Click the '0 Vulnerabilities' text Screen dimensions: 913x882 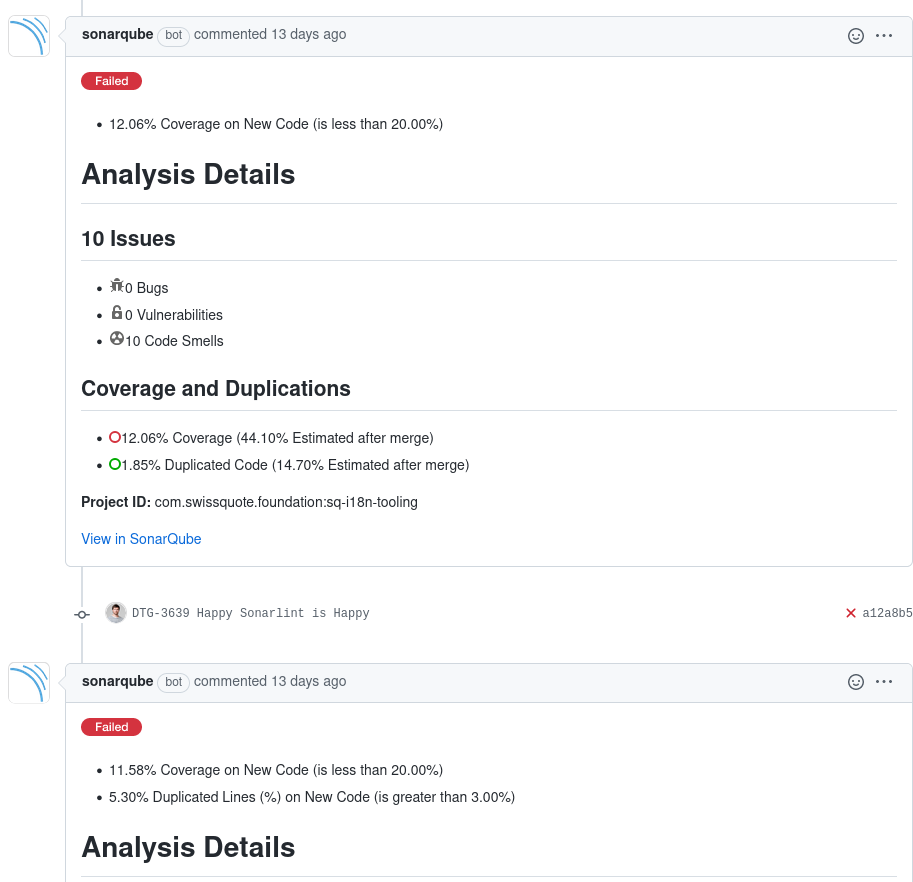click(174, 315)
